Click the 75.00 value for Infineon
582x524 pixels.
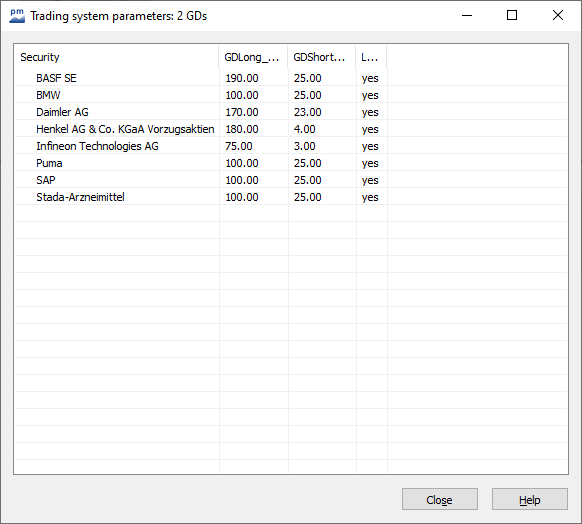pyautogui.click(x=239, y=146)
